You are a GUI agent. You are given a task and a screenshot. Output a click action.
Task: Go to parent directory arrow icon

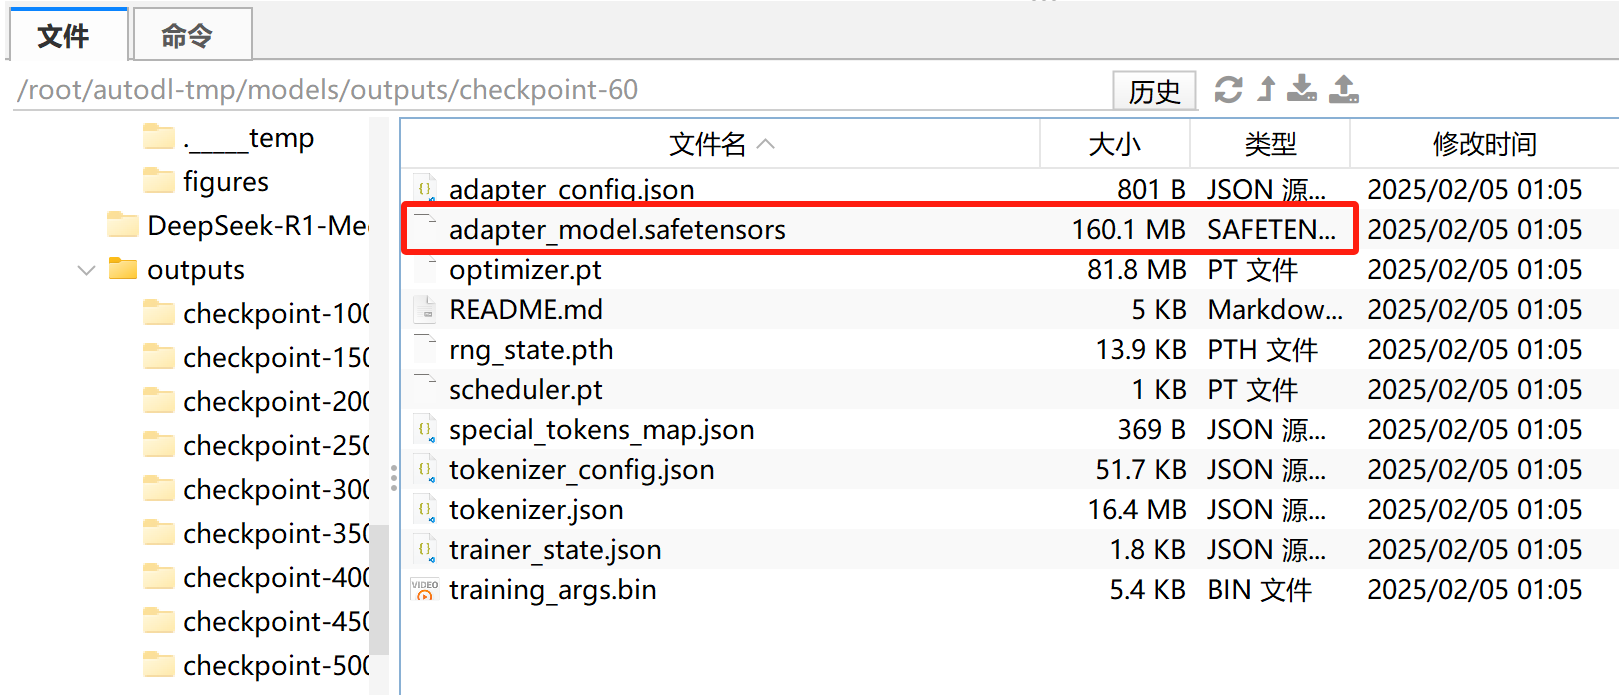[1267, 89]
